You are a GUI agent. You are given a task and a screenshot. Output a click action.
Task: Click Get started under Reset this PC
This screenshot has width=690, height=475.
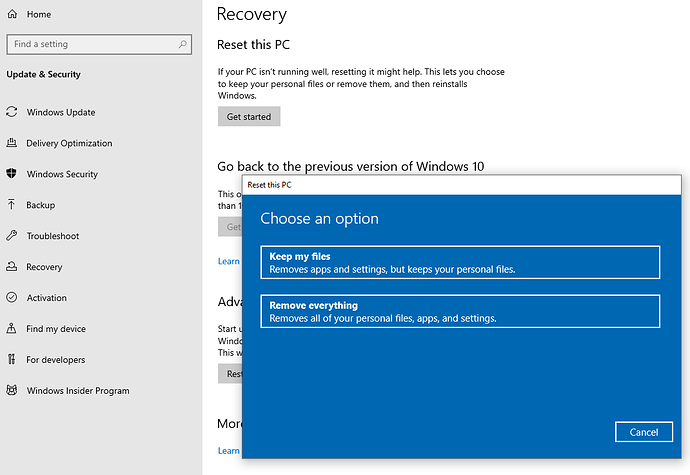coord(249,116)
